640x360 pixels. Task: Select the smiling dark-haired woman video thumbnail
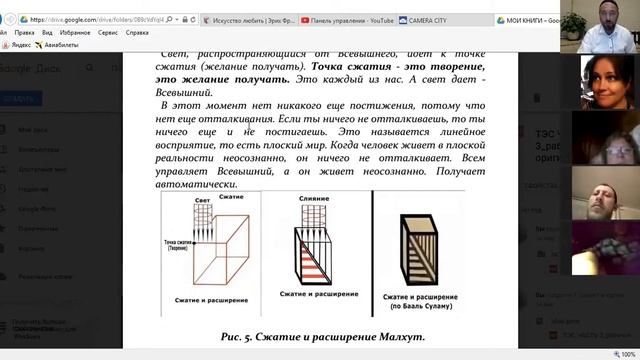608,82
